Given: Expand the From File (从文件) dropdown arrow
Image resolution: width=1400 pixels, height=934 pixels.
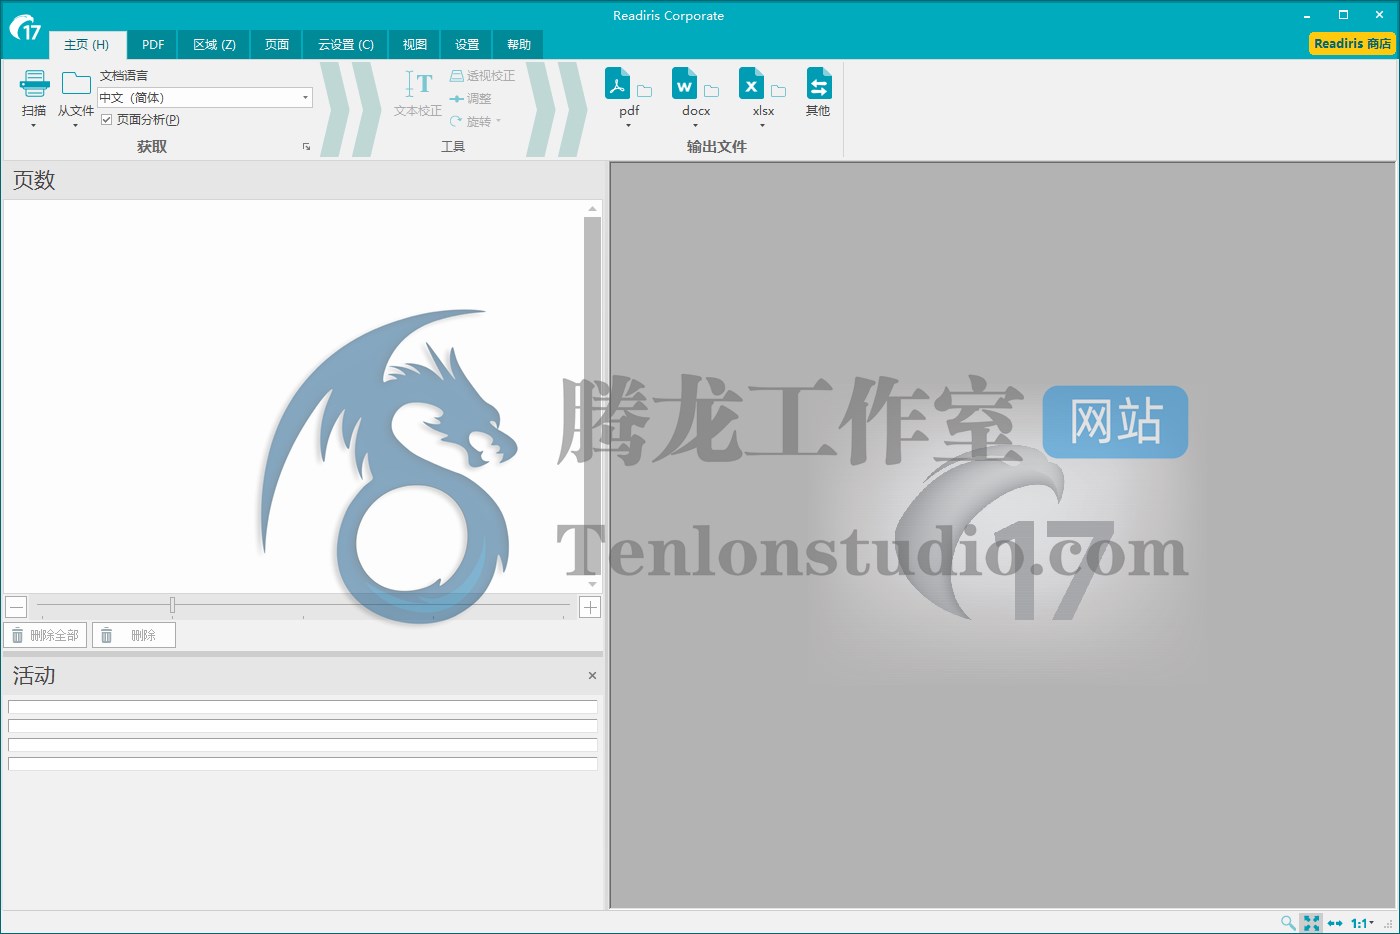Looking at the screenshot, I should coord(75,126).
